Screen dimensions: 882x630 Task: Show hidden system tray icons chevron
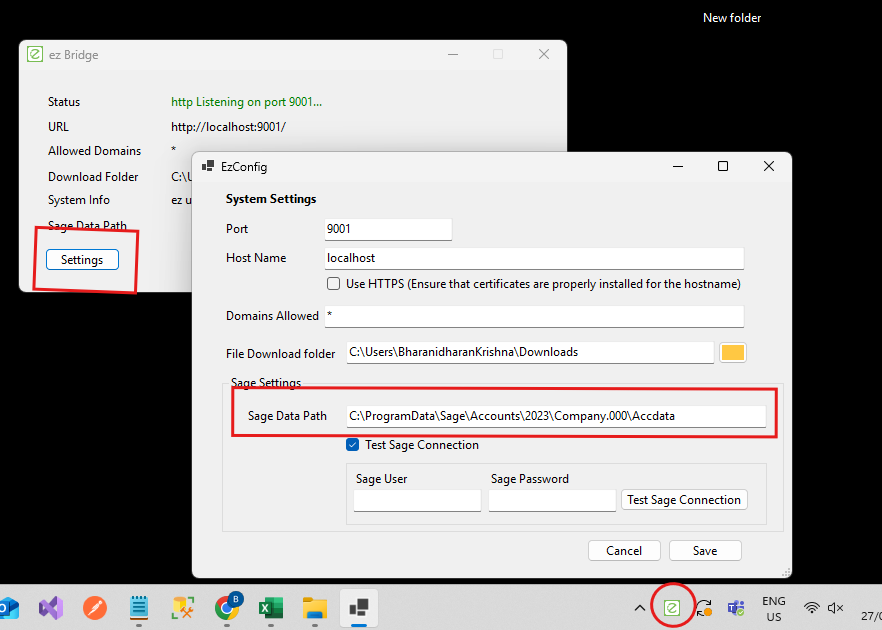tap(640, 608)
